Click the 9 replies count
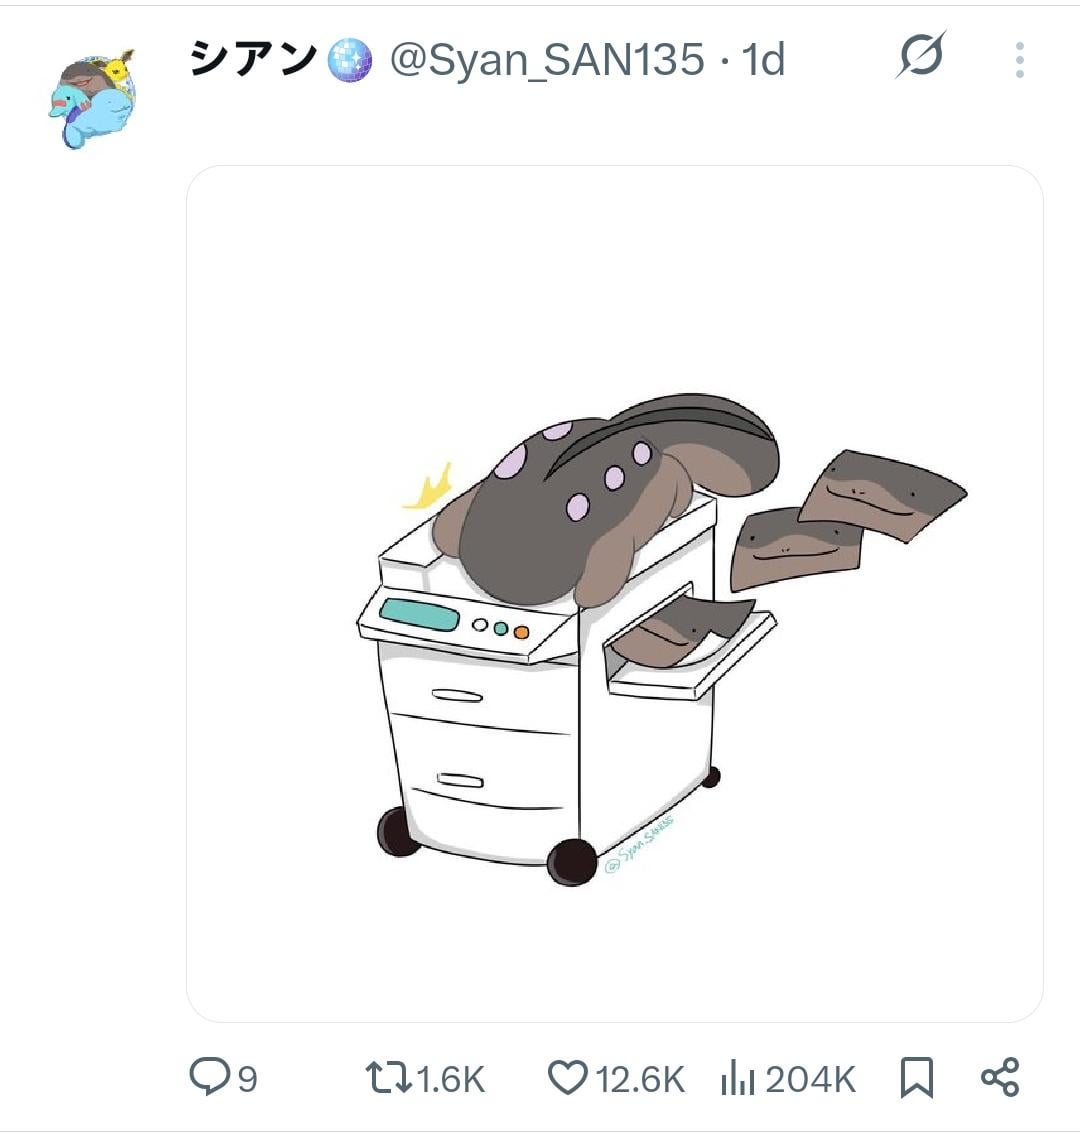Screen dimensions: 1080x1135 [x=248, y=1079]
